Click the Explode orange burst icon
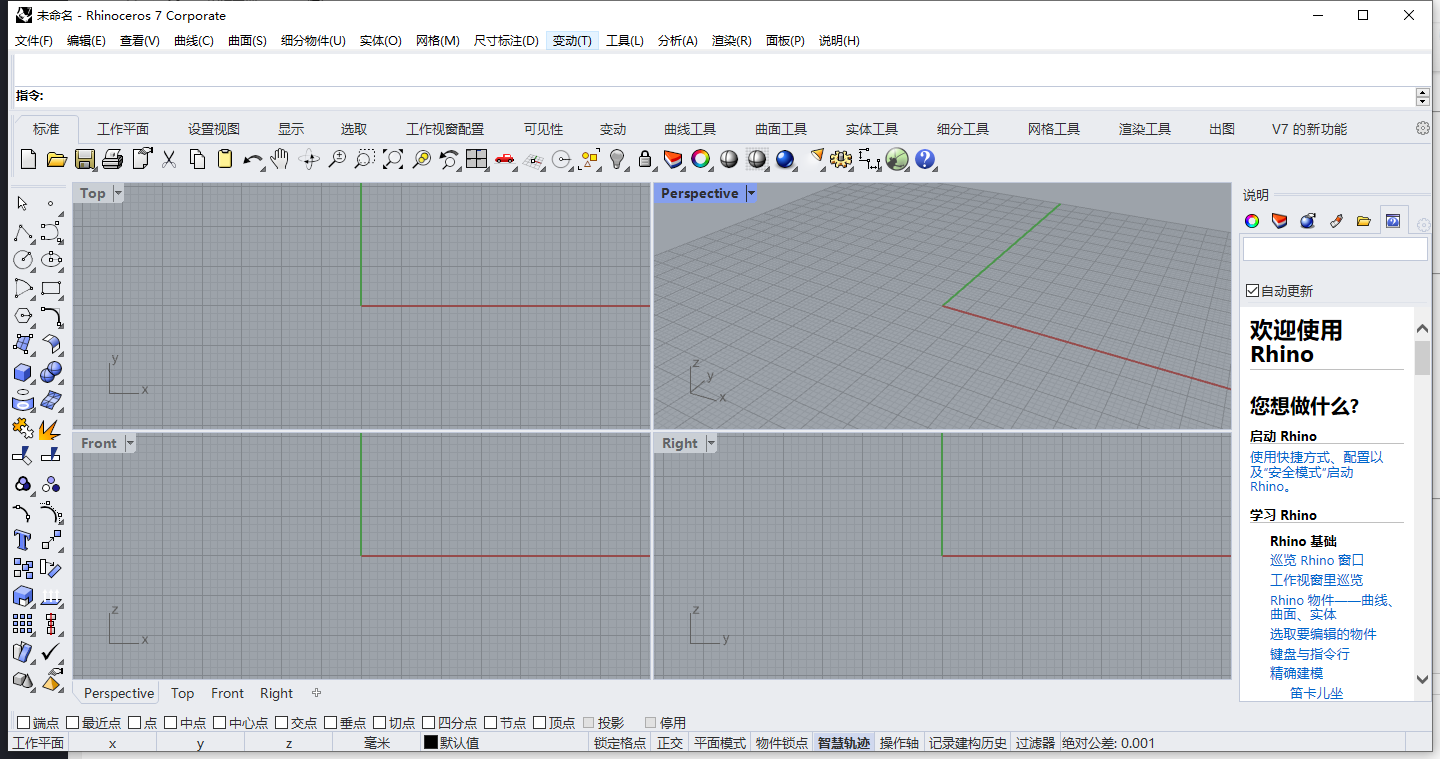 51,428
